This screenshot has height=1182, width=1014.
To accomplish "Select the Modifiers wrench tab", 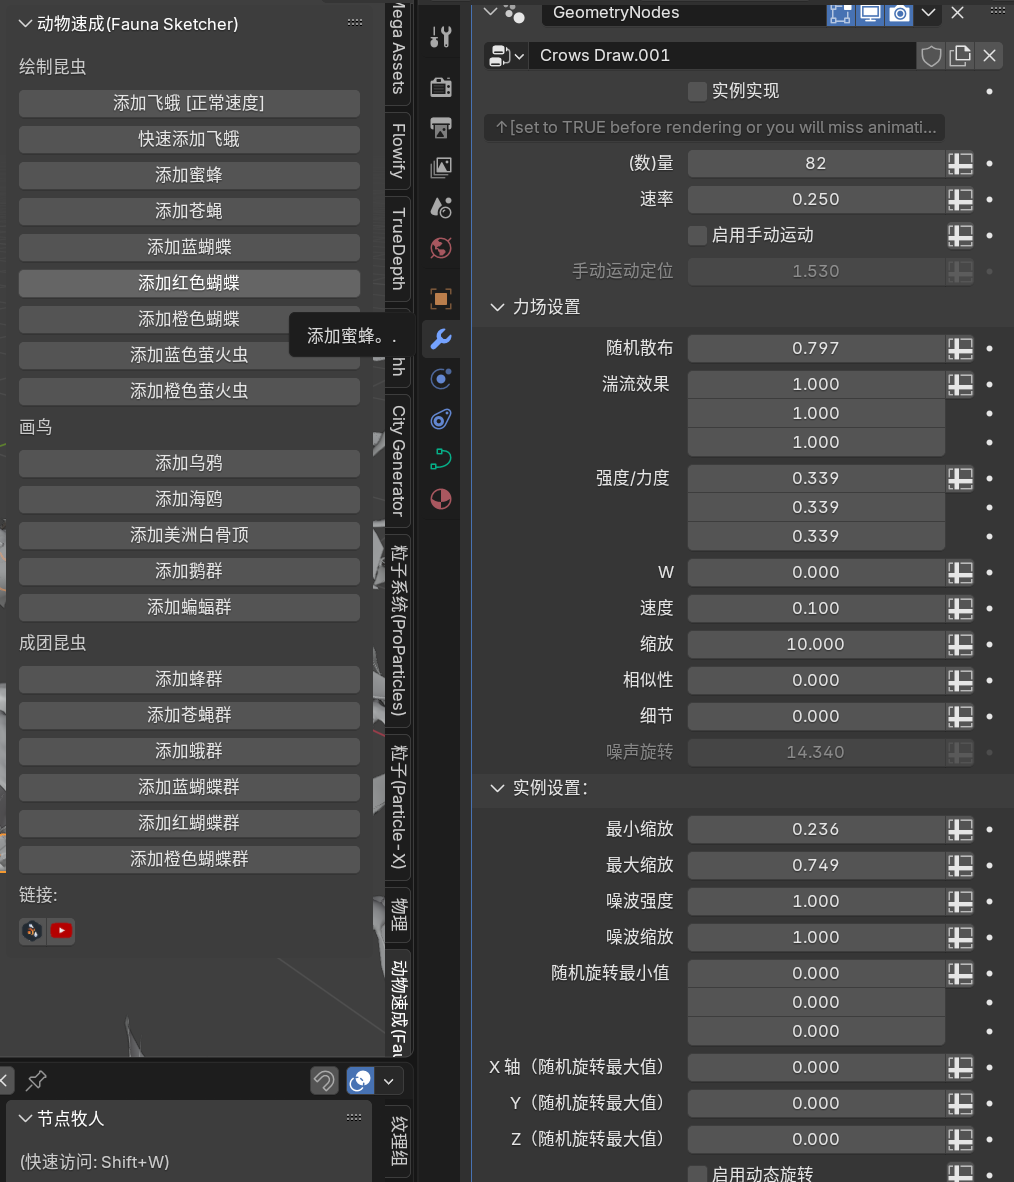I will pos(440,338).
